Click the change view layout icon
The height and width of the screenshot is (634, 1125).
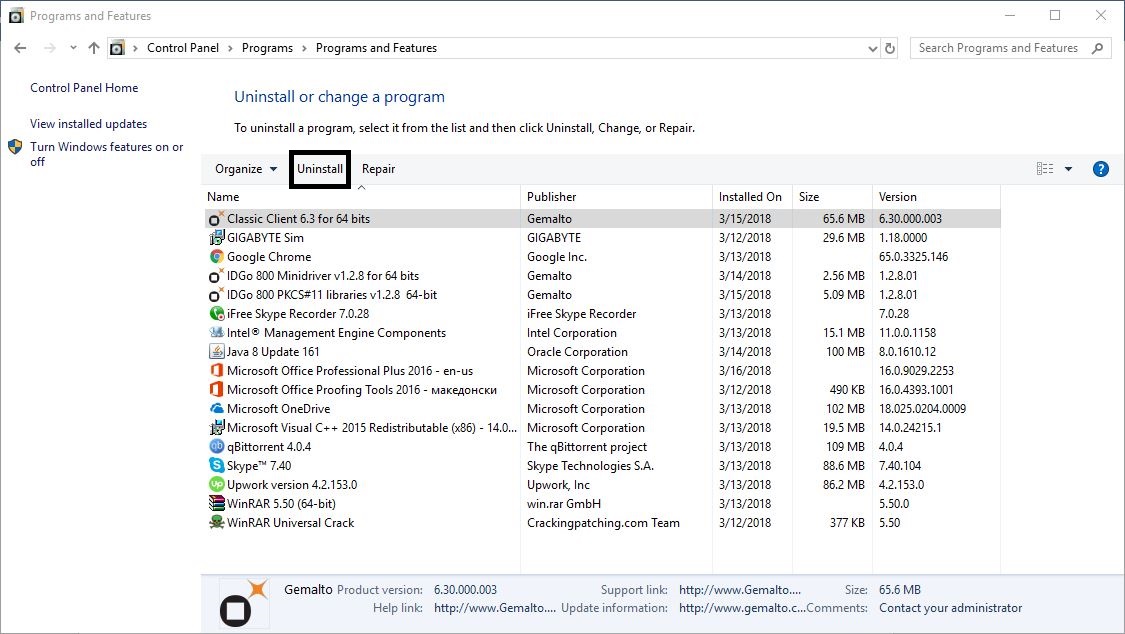click(x=1045, y=169)
